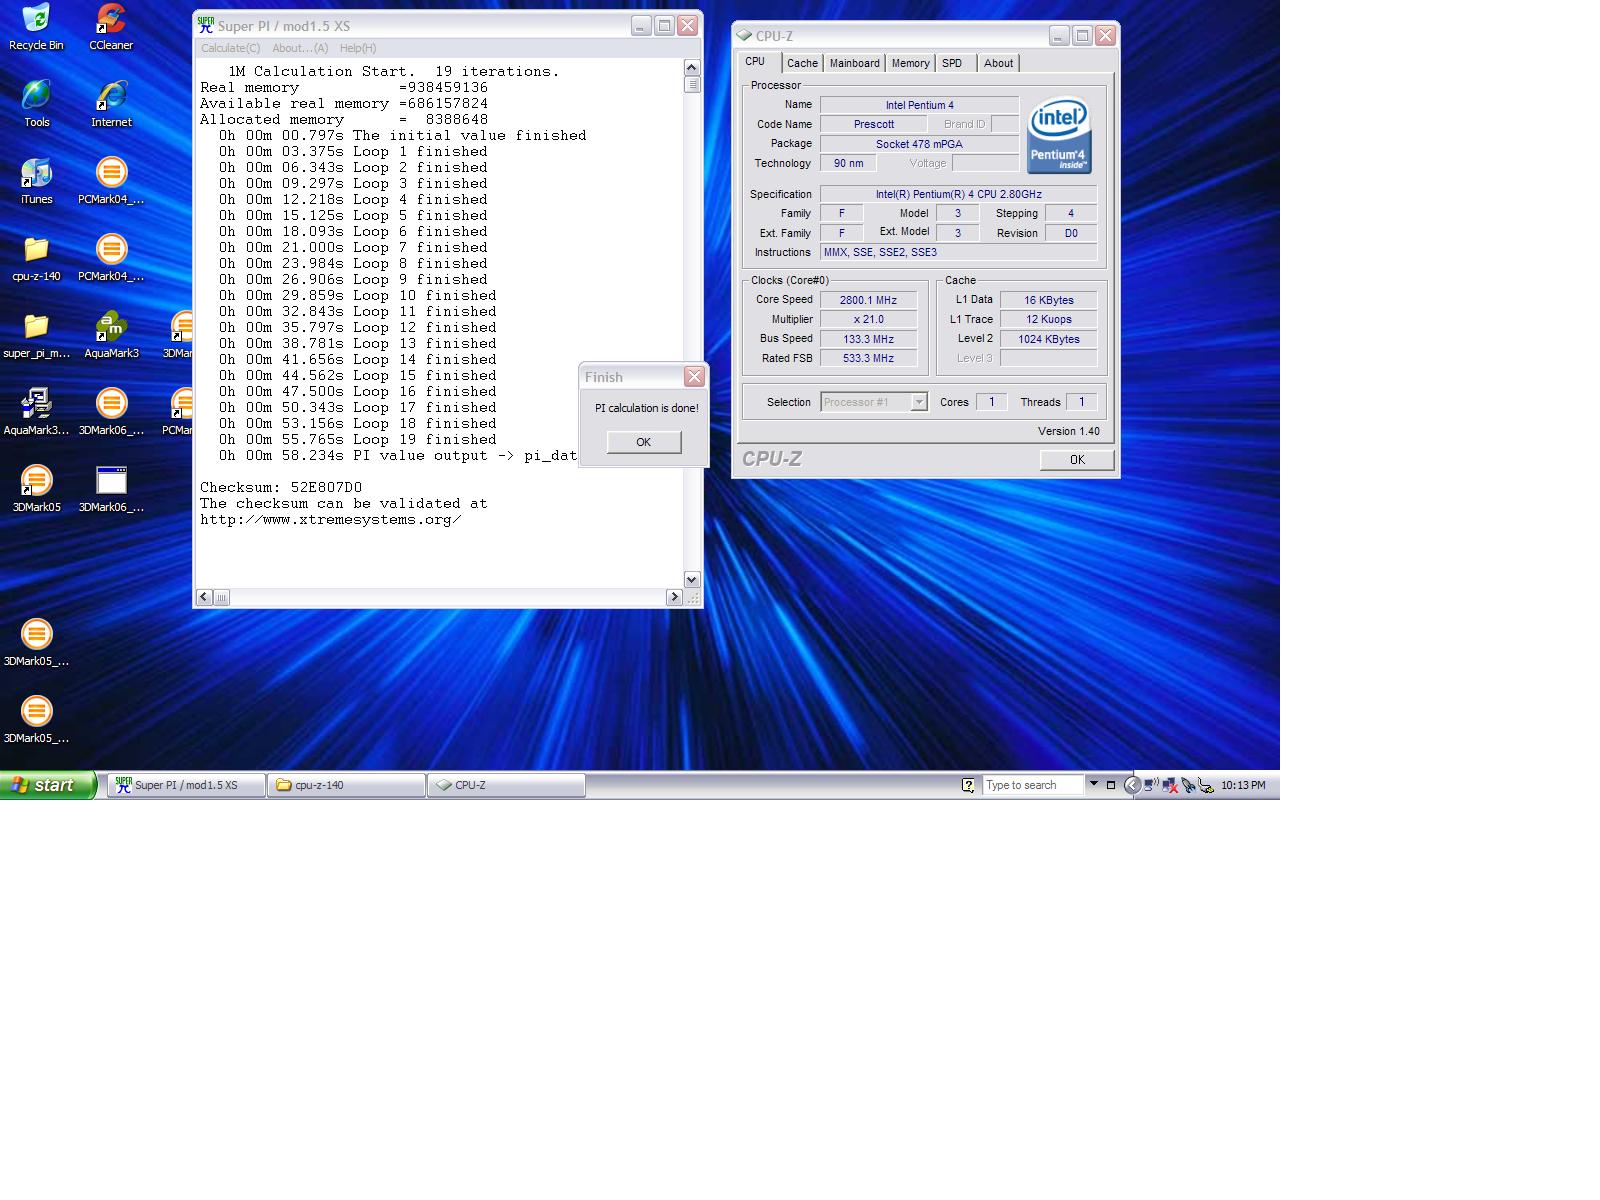Switch to the Memory tab in CPU-Z
The height and width of the screenshot is (1200, 1600).
click(910, 63)
